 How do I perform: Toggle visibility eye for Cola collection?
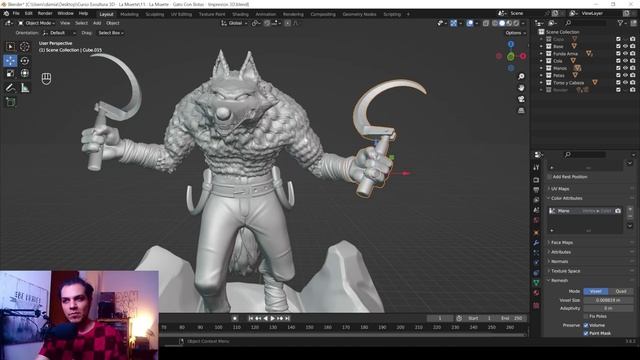tap(625, 61)
